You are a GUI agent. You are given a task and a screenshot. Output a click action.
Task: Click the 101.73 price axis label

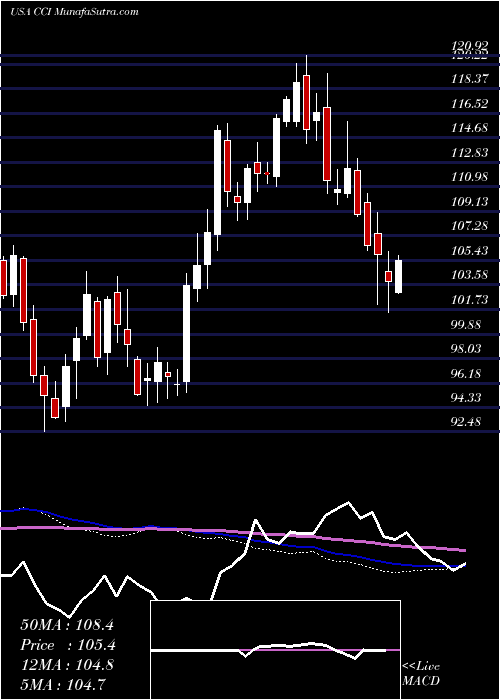[469, 300]
